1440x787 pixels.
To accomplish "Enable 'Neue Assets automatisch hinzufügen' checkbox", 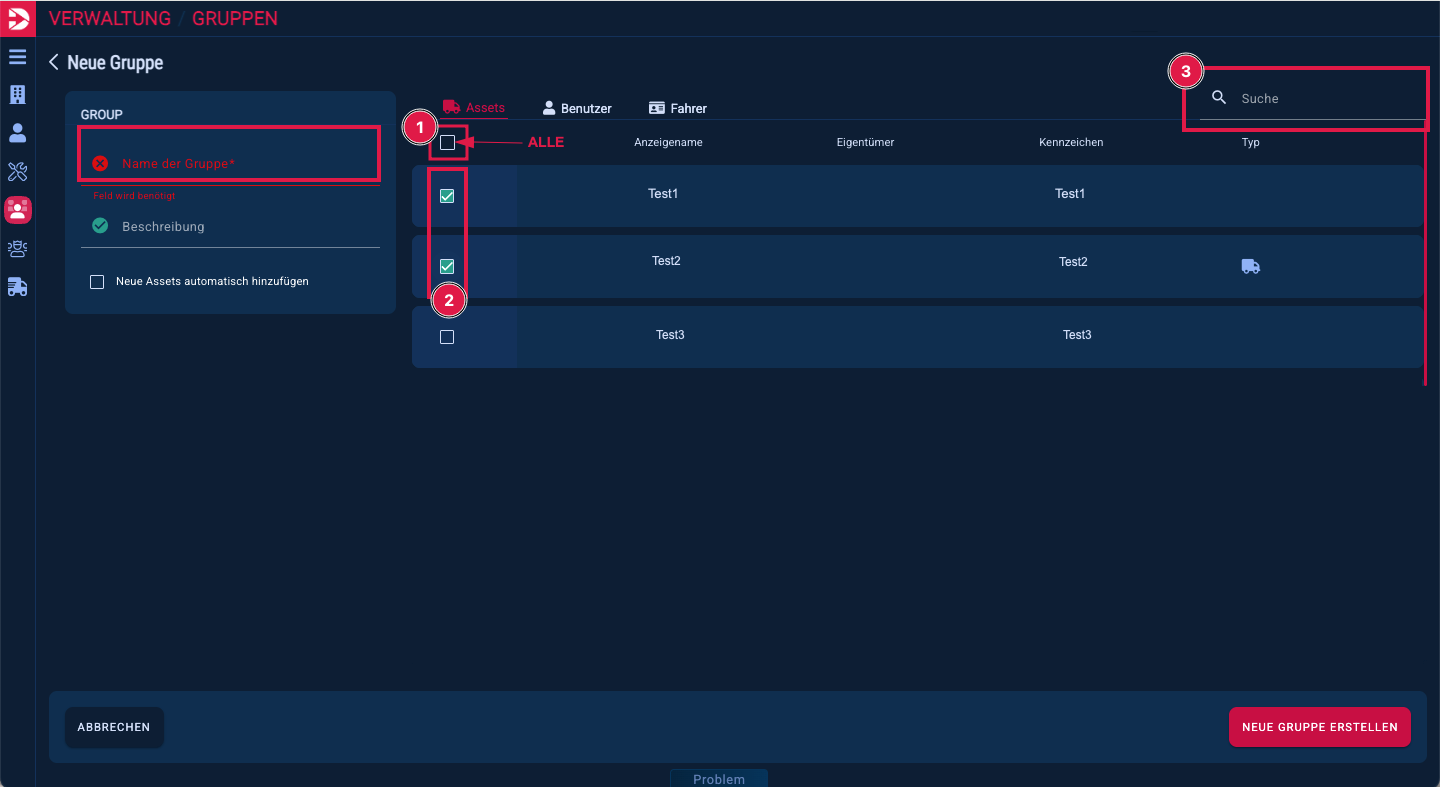I will point(97,282).
